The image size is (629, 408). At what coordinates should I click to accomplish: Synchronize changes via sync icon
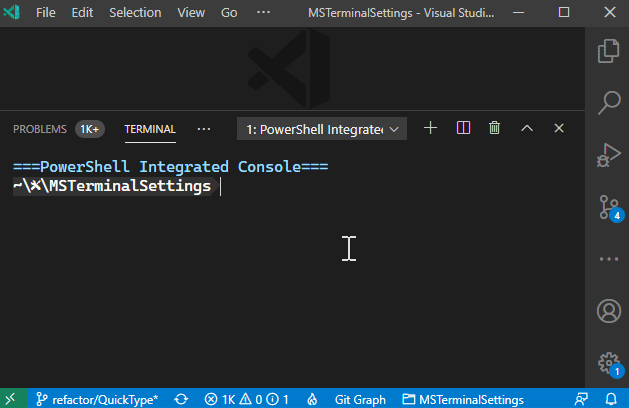tap(181, 400)
